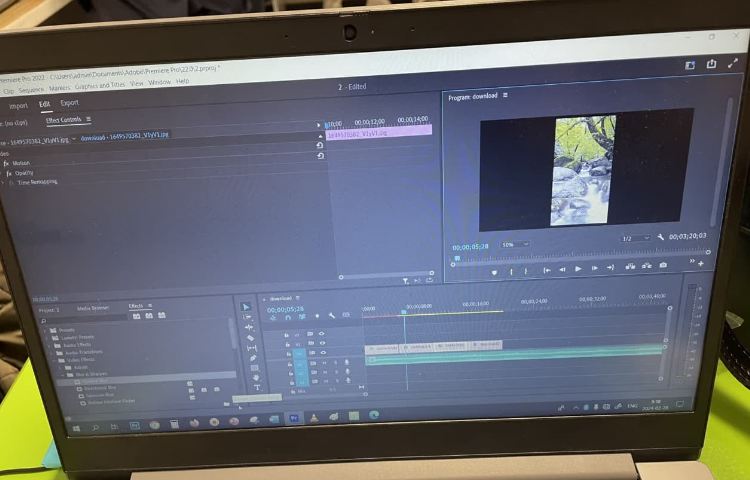
Task: Open the Media Browser panel tab
Action: coord(94,306)
